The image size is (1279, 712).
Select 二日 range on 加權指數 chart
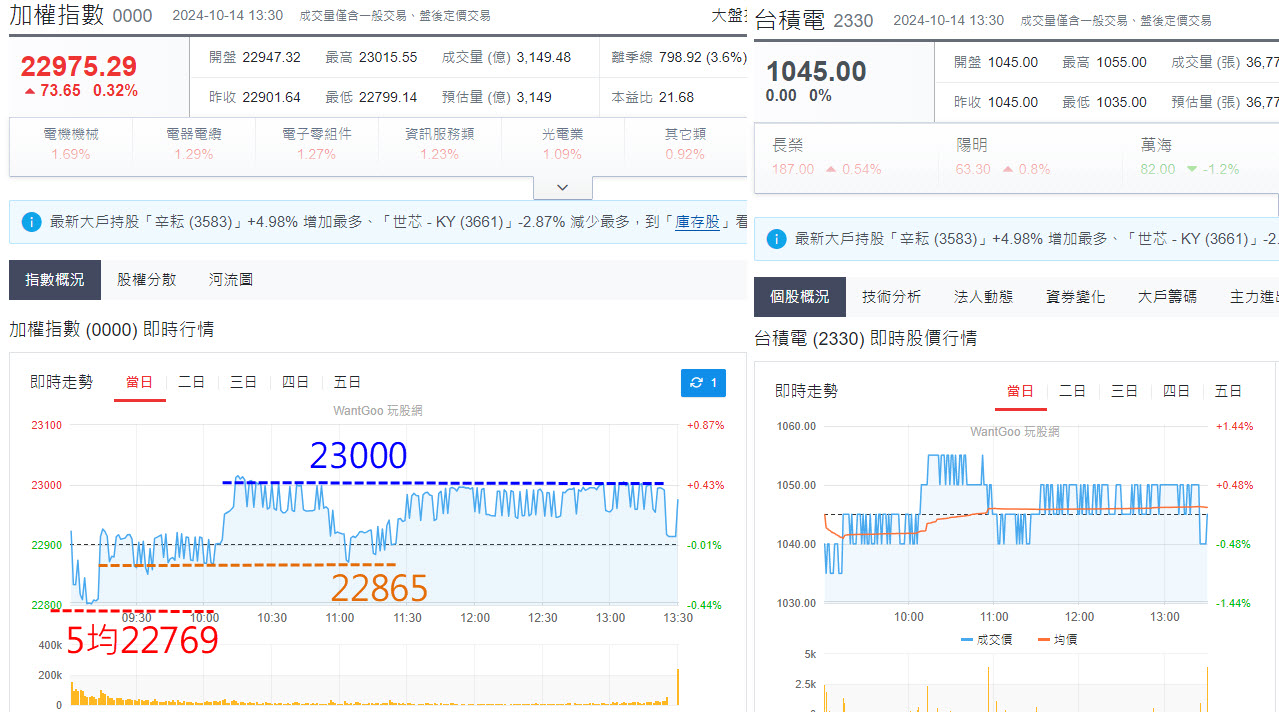point(192,382)
